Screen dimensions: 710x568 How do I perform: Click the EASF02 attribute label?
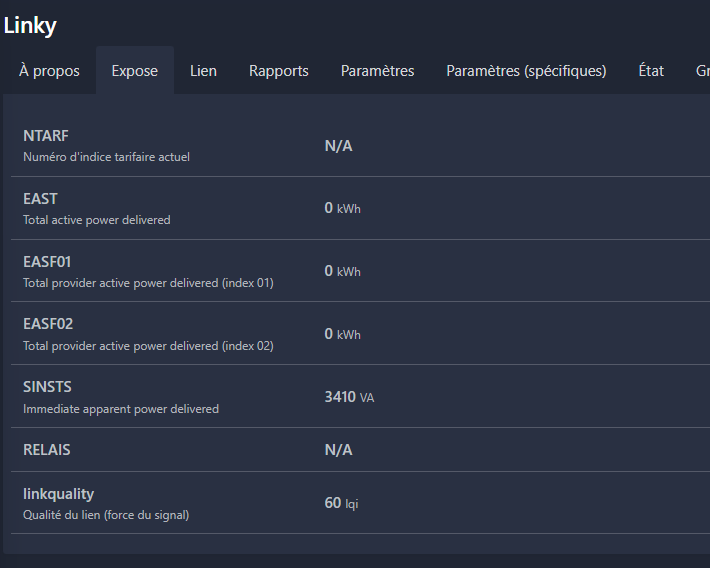click(48, 324)
